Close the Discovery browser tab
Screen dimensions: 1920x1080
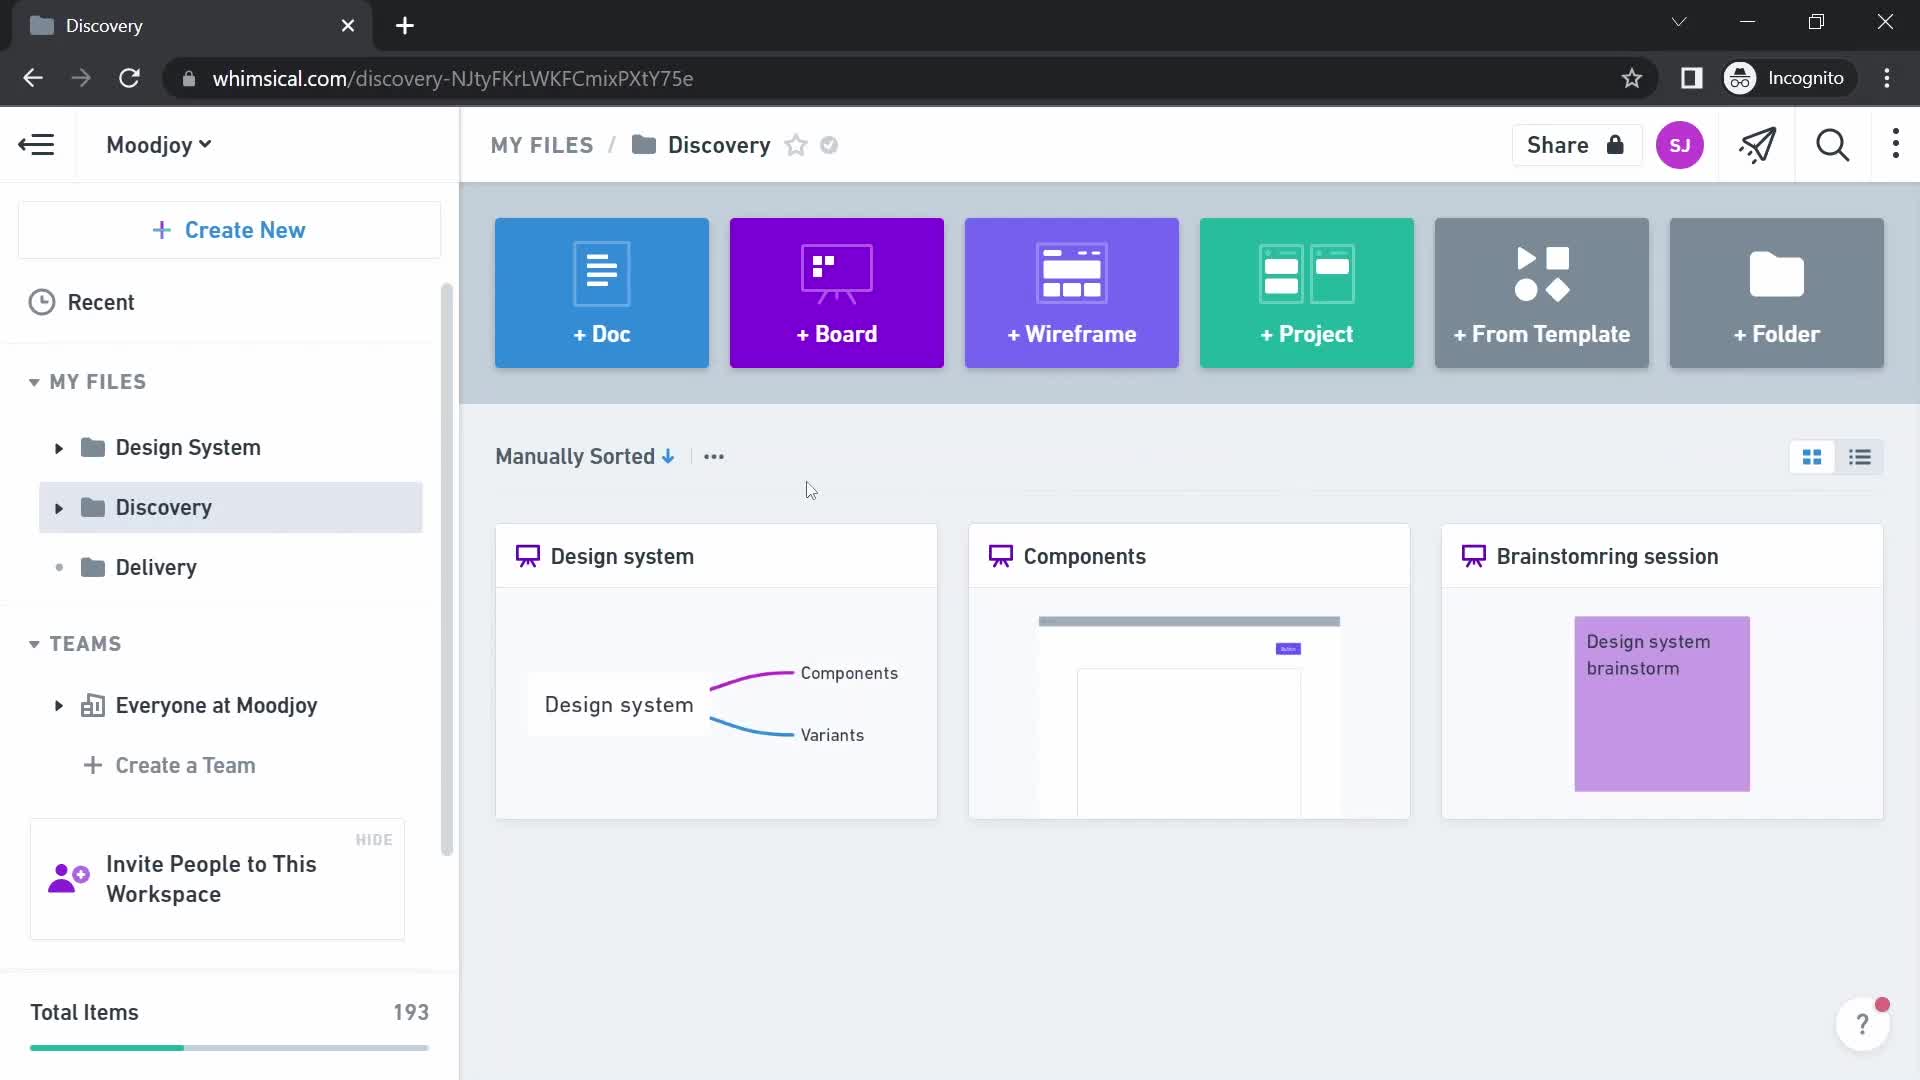coord(348,26)
